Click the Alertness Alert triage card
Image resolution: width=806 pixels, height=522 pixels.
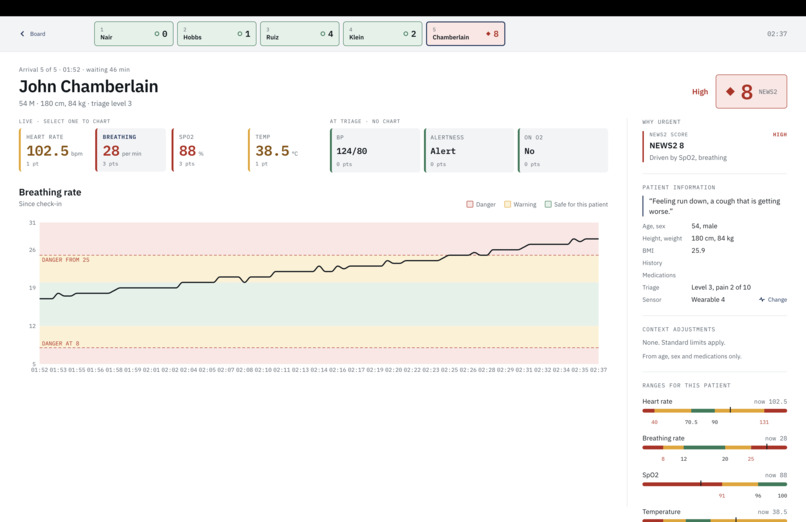coord(469,151)
